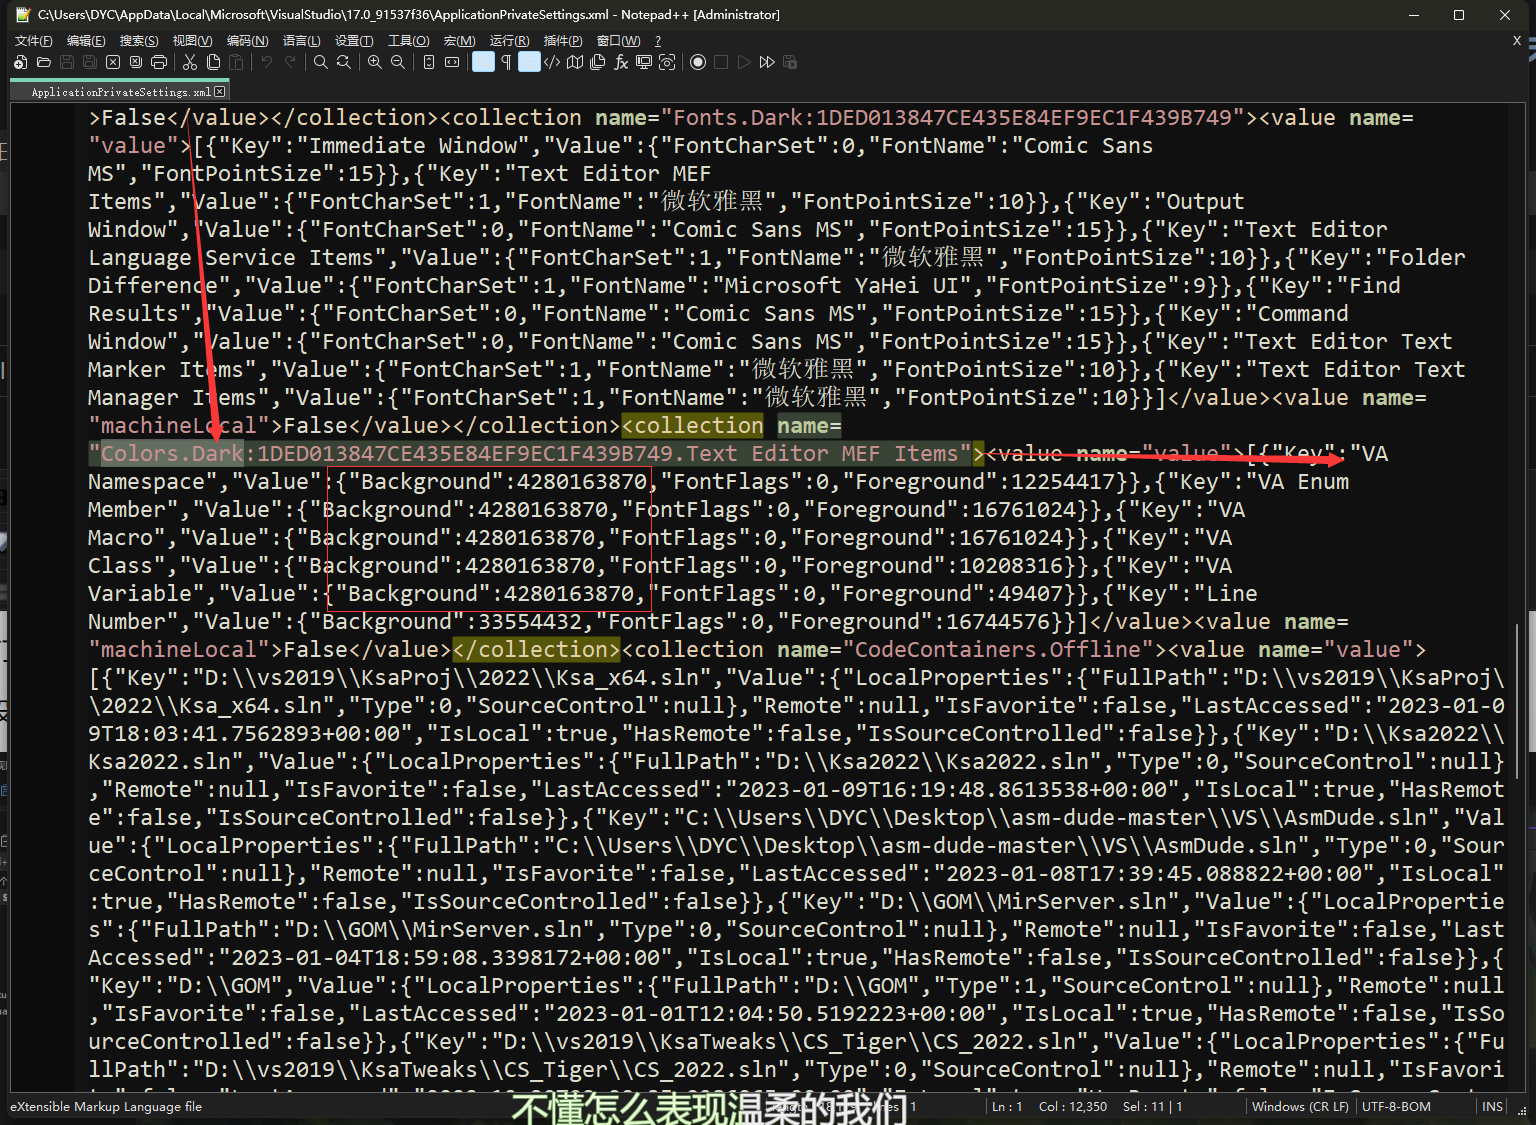Open the 编码(N) menu

click(x=247, y=41)
